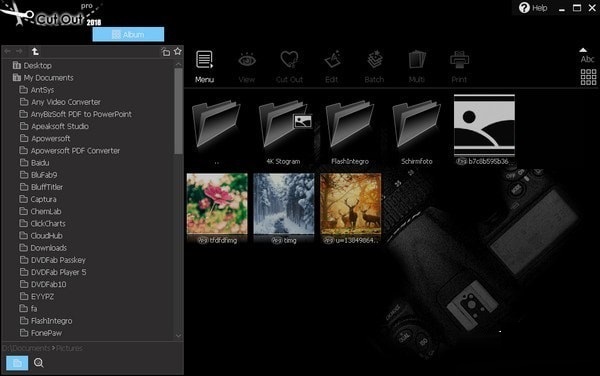Image resolution: width=600 pixels, height=376 pixels.
Task: Click the View eye icon
Action: coord(247,67)
